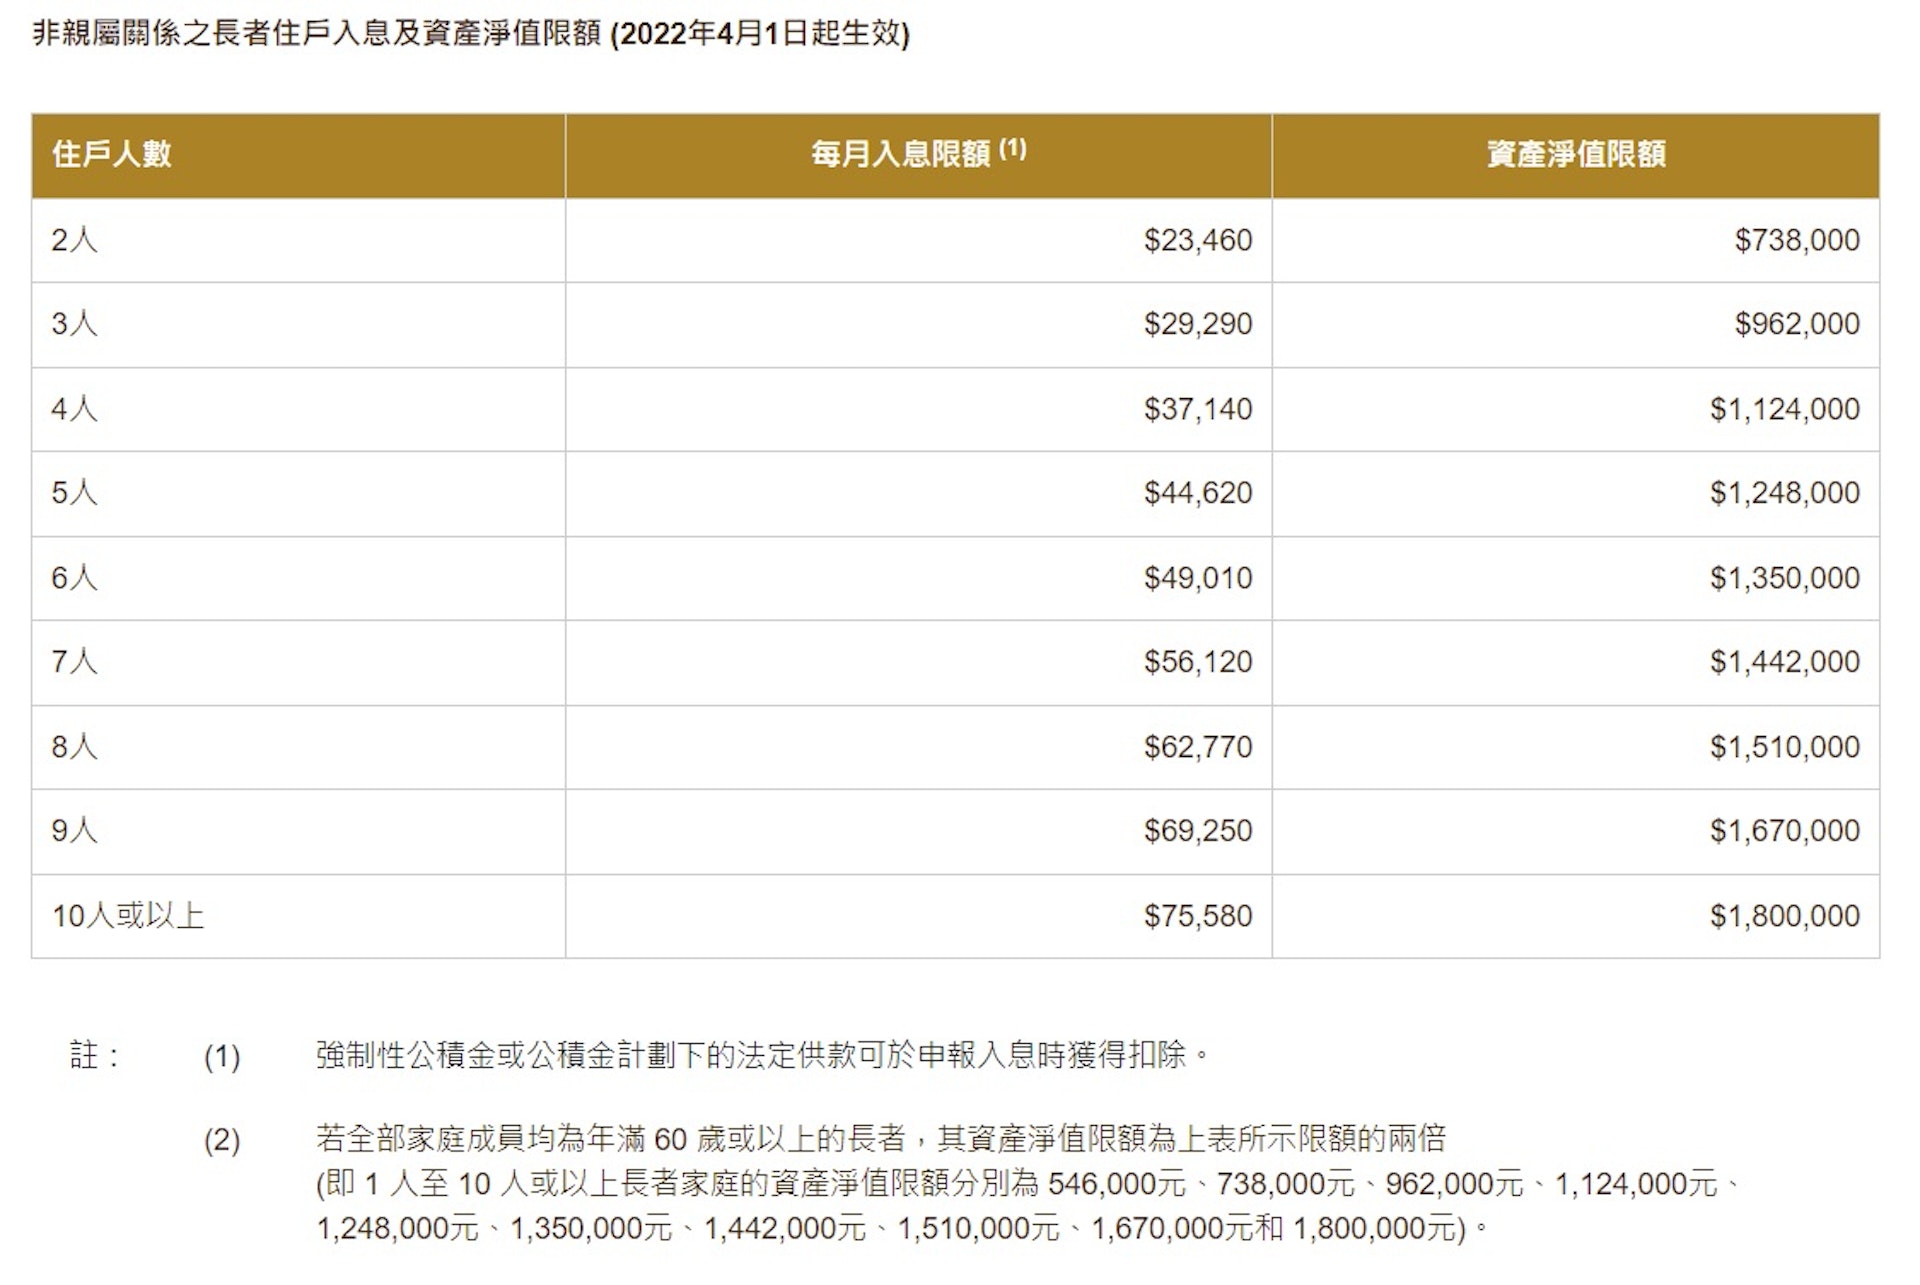Click the 資產淨值限額 column header
This screenshot has height=1285, width=1920.
coord(1576,155)
